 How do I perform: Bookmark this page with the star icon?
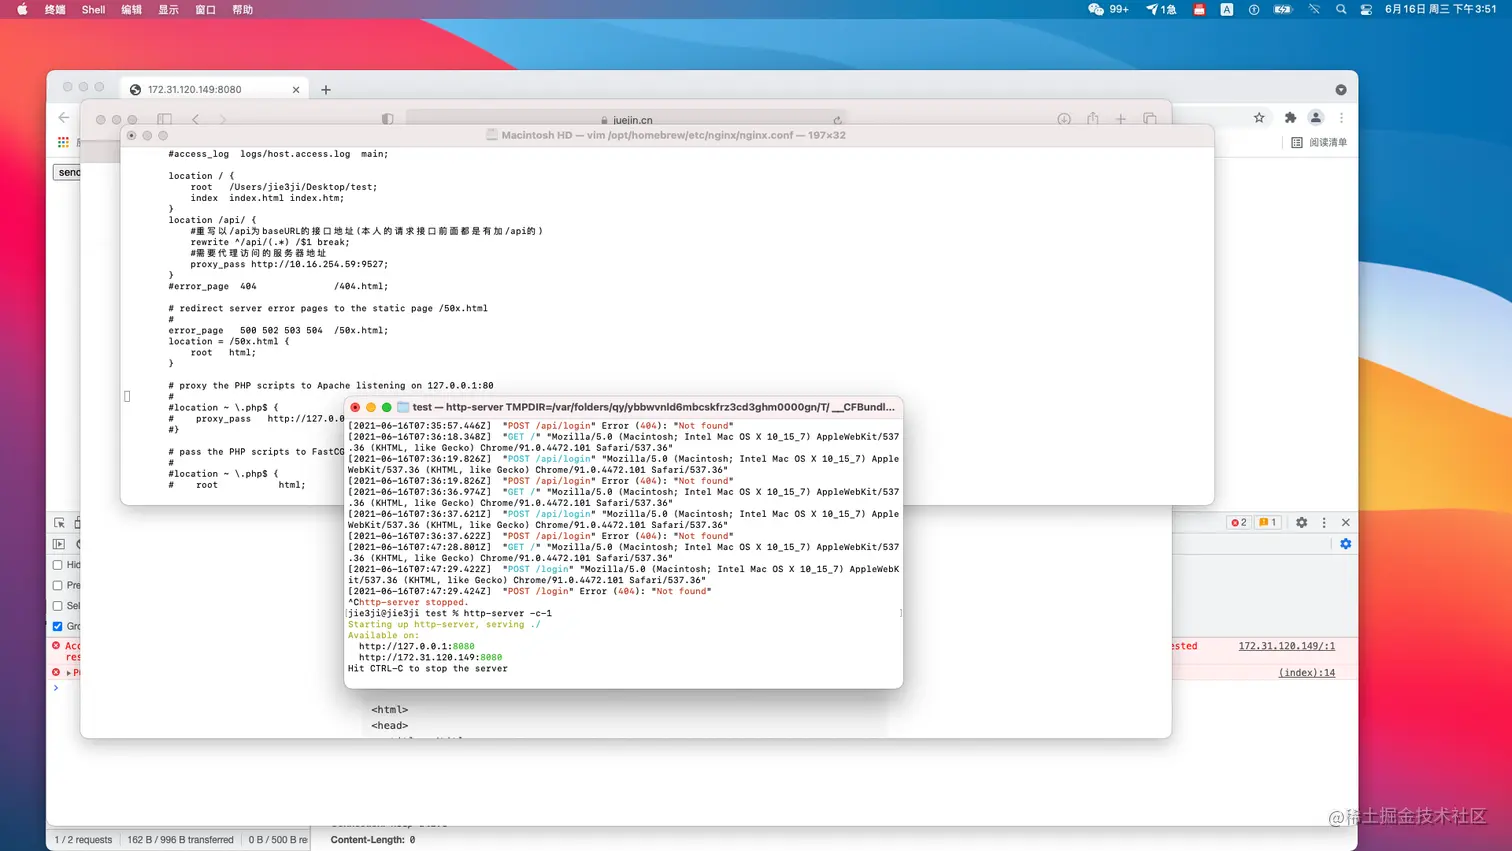[1259, 117]
